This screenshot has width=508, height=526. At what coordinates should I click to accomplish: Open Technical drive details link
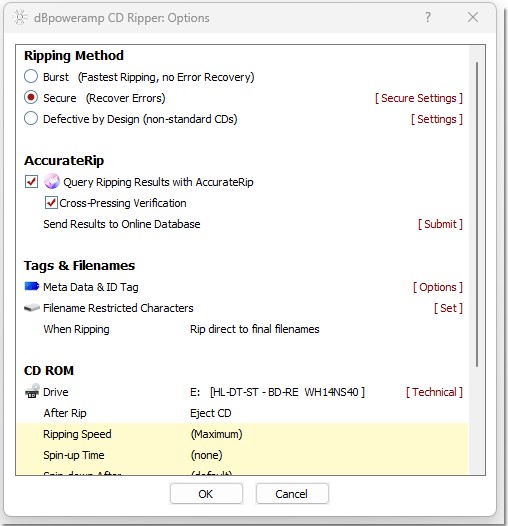coord(434,392)
